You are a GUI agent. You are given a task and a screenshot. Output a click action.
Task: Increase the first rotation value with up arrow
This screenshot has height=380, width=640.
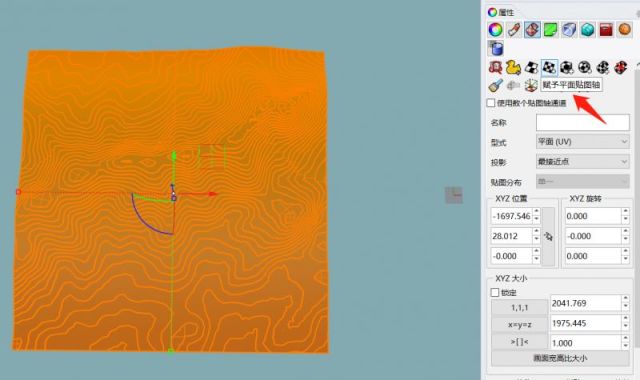pyautogui.click(x=625, y=212)
